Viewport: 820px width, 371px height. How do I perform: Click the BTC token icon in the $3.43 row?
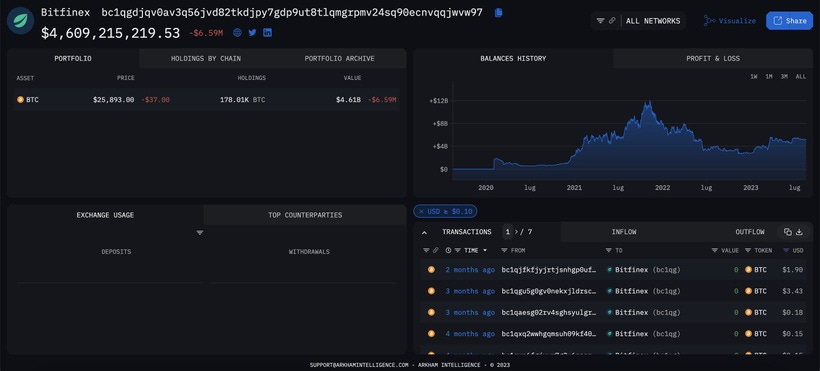pyautogui.click(x=748, y=291)
